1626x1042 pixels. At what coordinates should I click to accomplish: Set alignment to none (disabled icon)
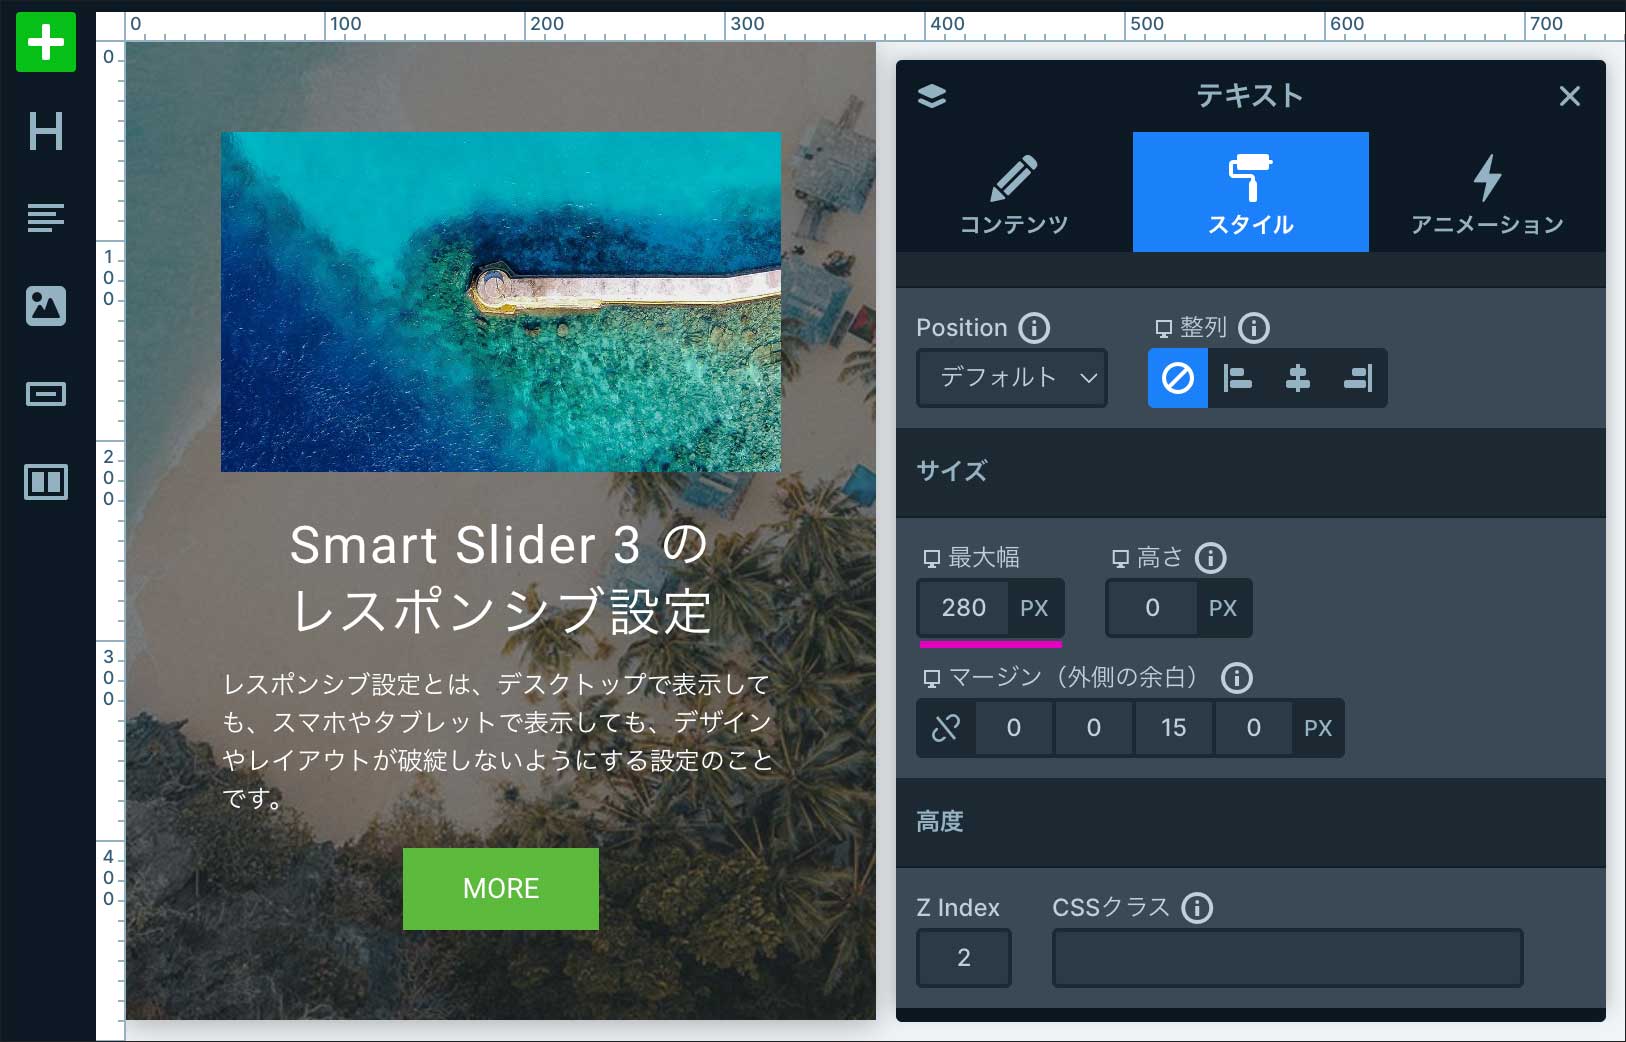coord(1178,378)
